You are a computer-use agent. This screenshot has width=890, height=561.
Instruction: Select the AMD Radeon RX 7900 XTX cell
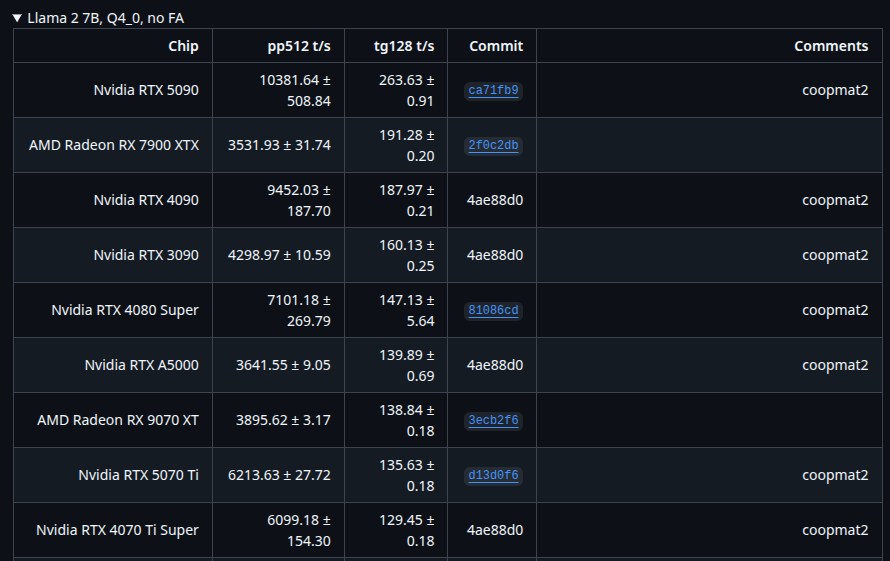[x=114, y=145]
